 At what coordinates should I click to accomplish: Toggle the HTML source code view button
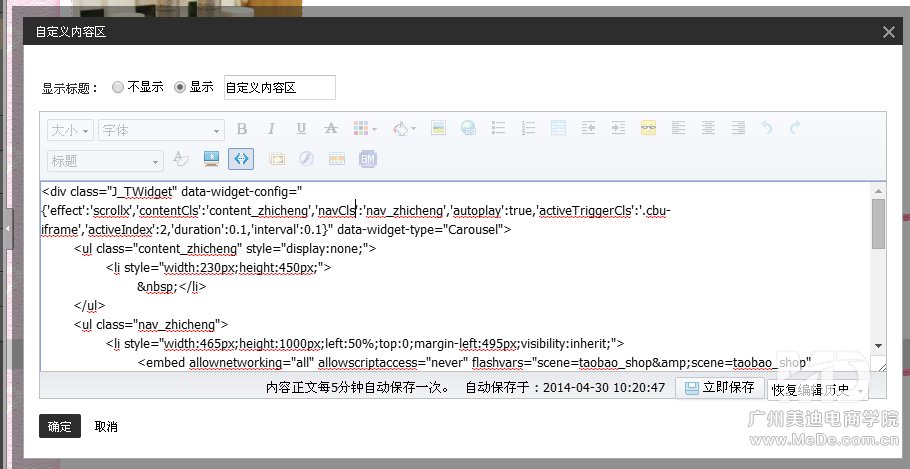tap(241, 158)
